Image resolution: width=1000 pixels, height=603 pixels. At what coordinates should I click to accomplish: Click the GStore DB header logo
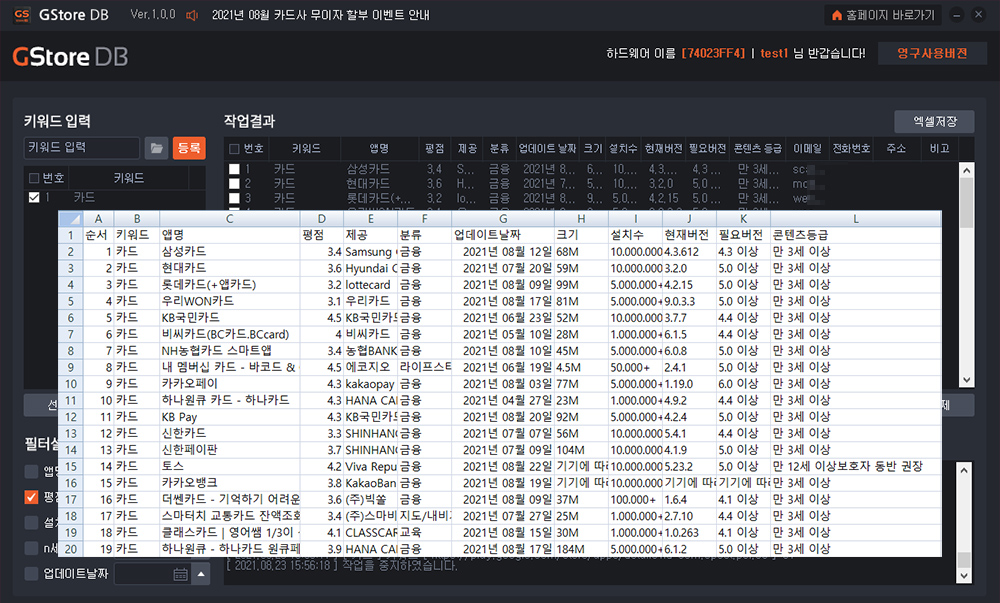[x=70, y=57]
